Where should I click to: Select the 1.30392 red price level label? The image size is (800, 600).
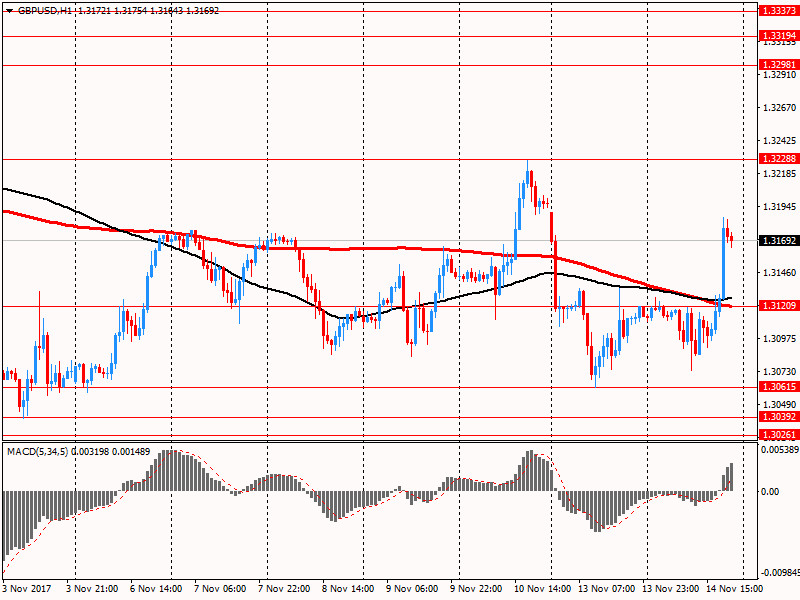779,417
